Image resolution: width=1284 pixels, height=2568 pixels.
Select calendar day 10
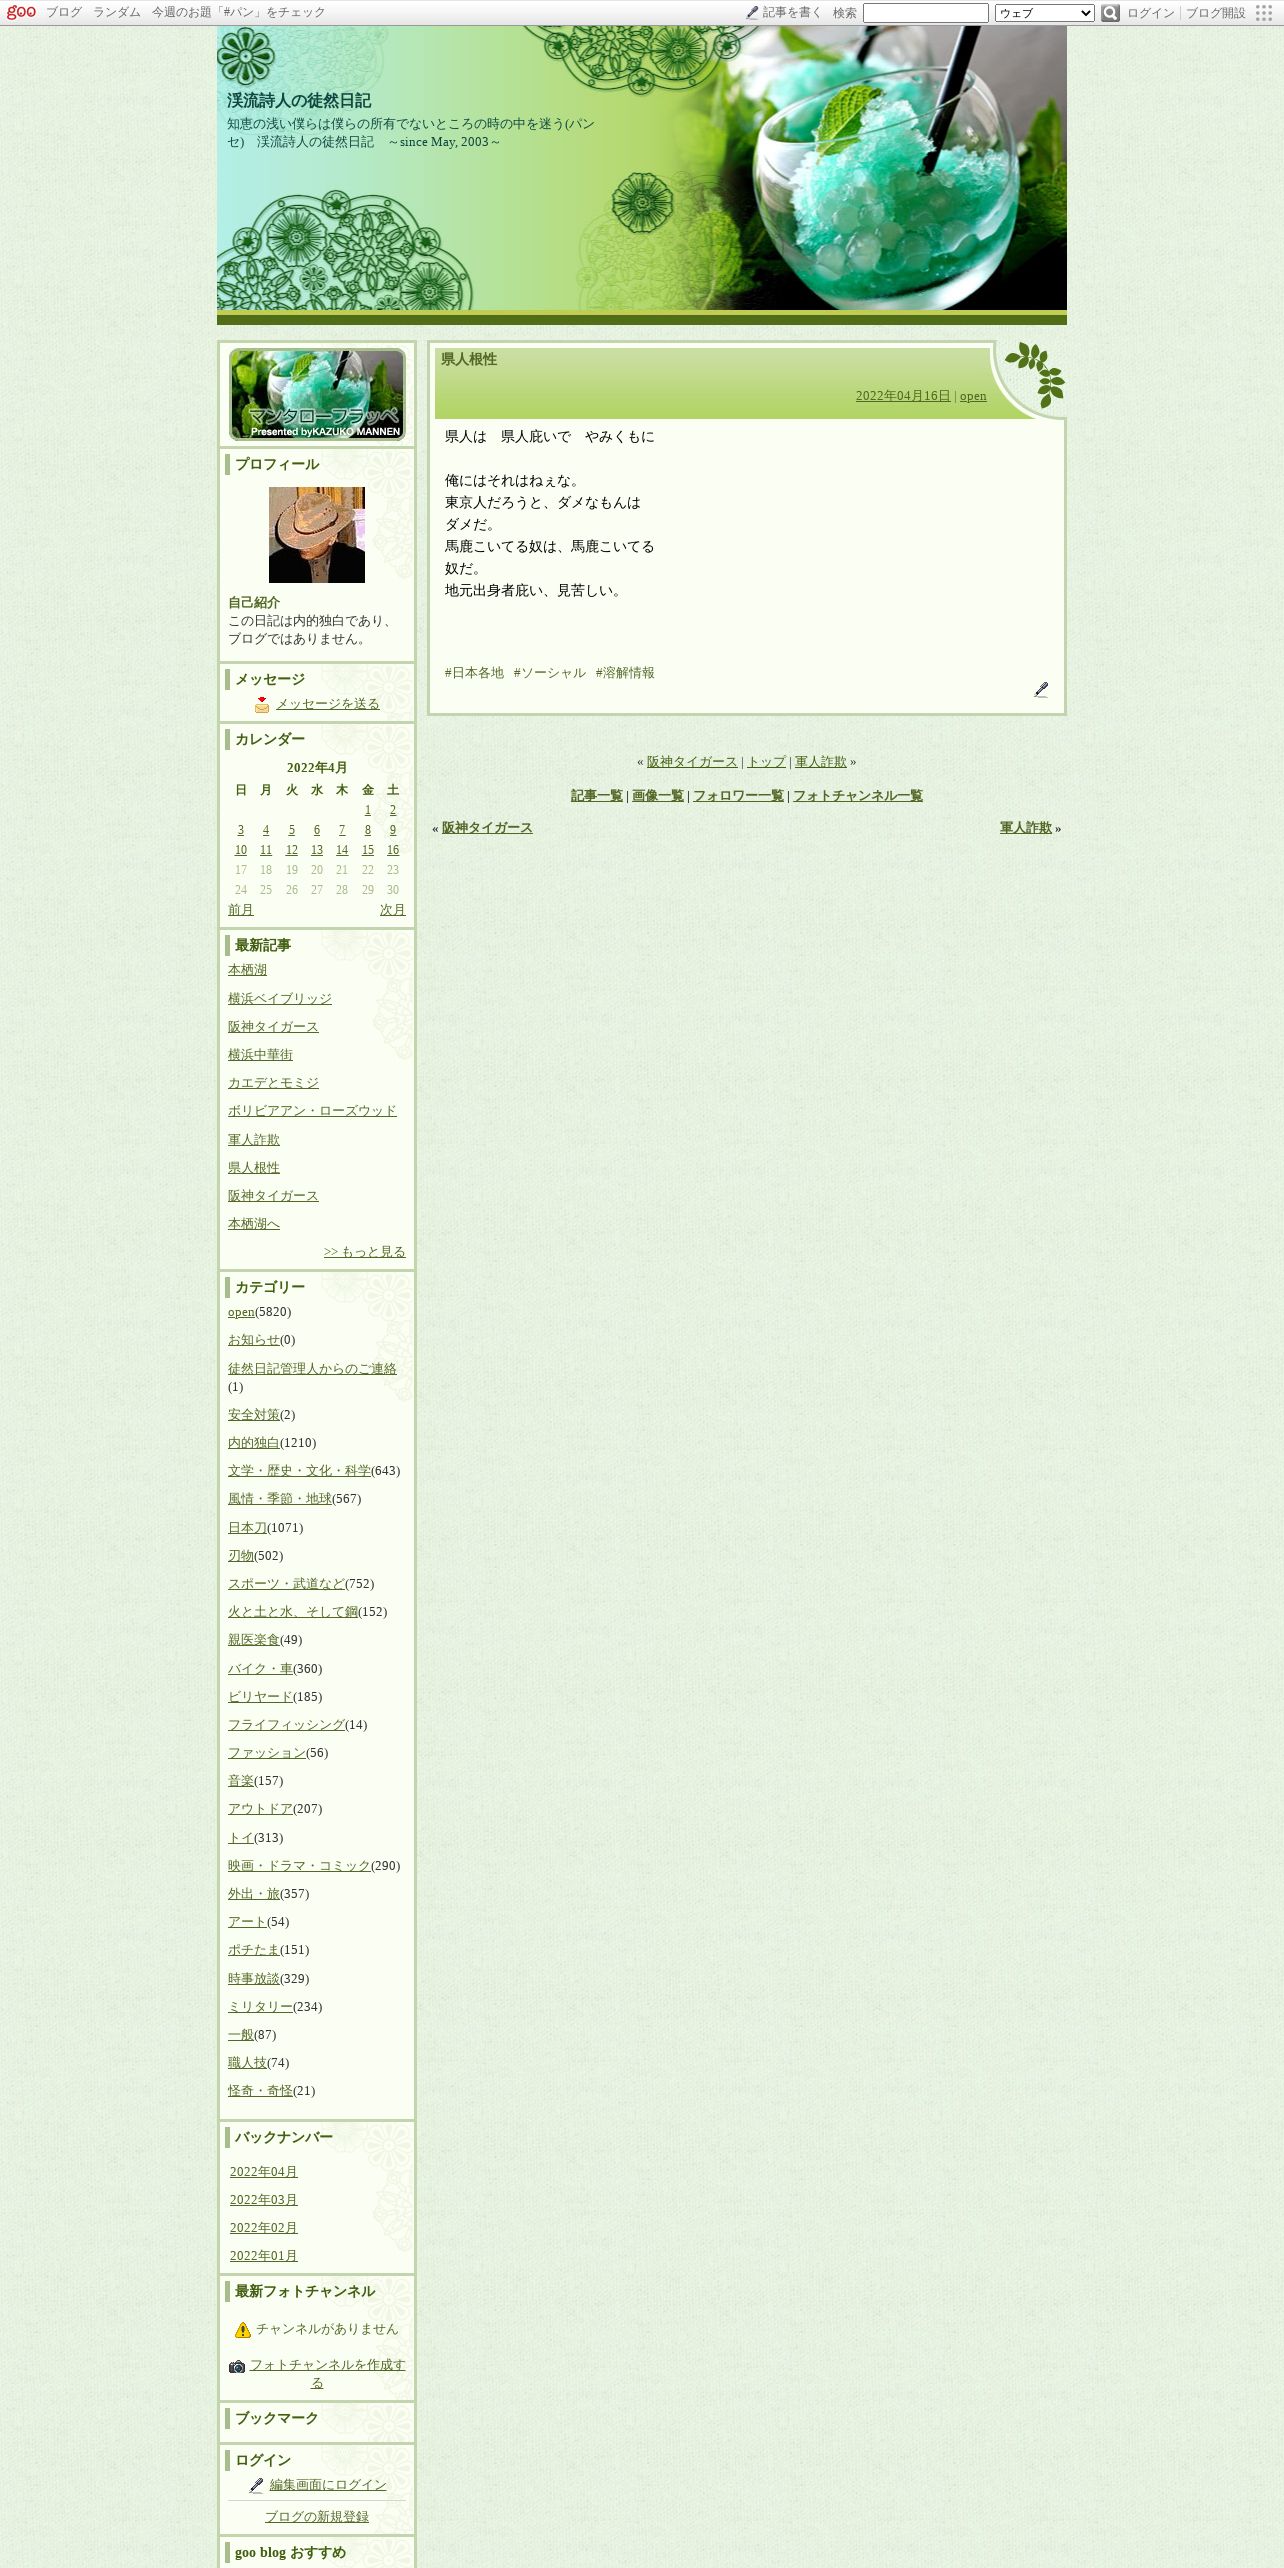tap(241, 850)
